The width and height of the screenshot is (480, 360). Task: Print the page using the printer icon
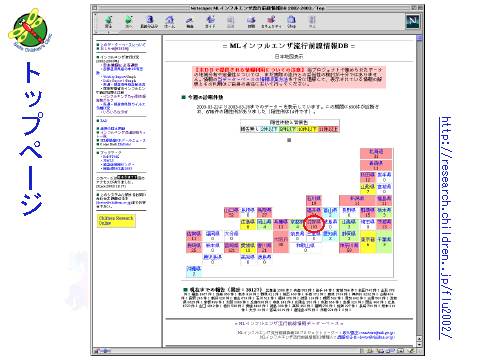click(251, 22)
